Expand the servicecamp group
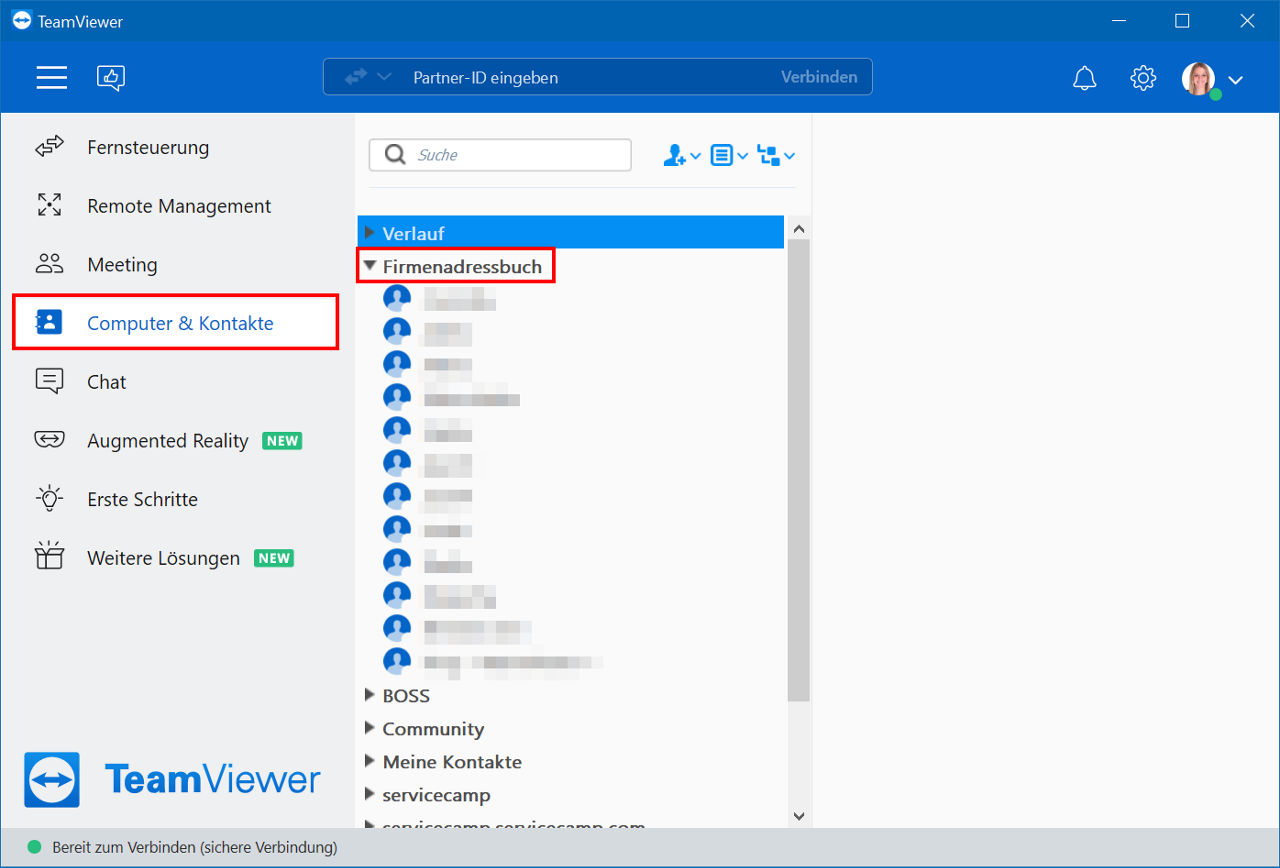The image size is (1280, 868). (x=369, y=795)
